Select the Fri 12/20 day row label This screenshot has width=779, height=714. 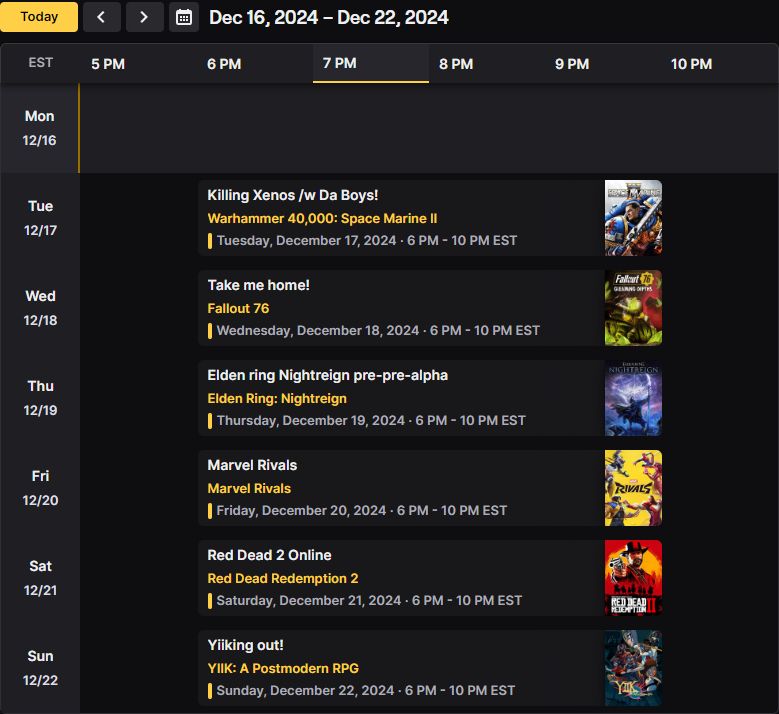point(40,488)
